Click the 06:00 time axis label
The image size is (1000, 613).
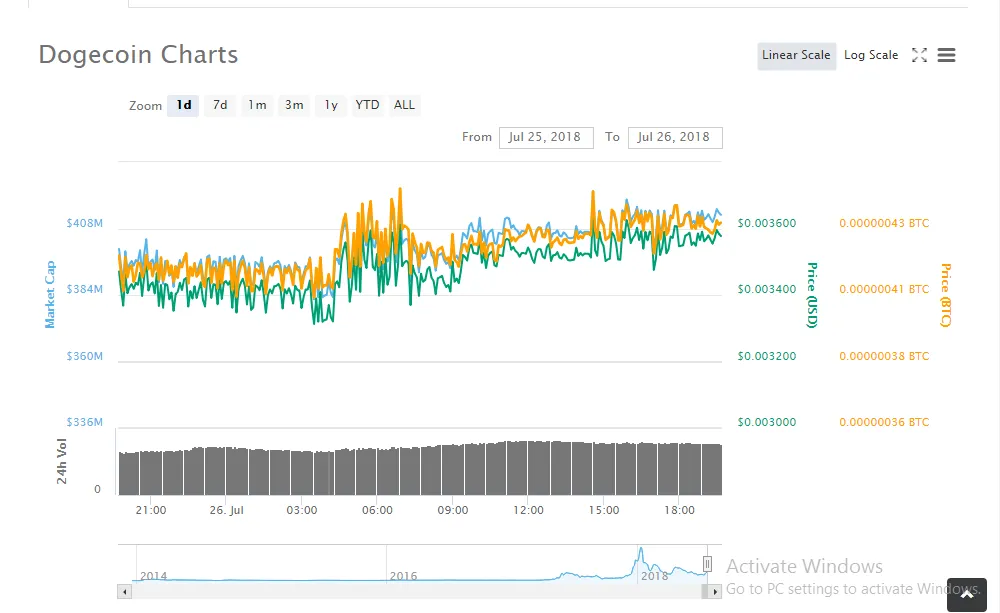(378, 510)
